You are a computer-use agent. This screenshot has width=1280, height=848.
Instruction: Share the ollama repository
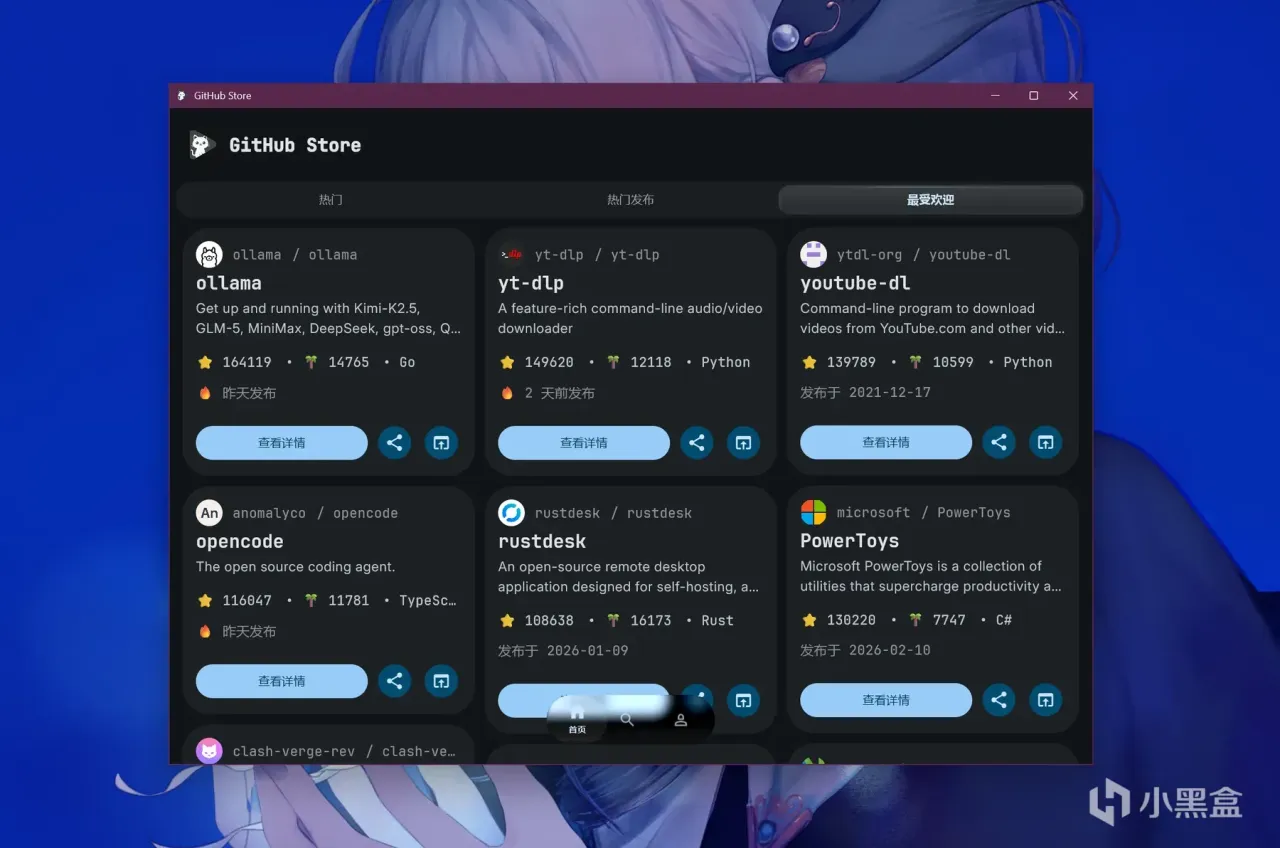(395, 443)
